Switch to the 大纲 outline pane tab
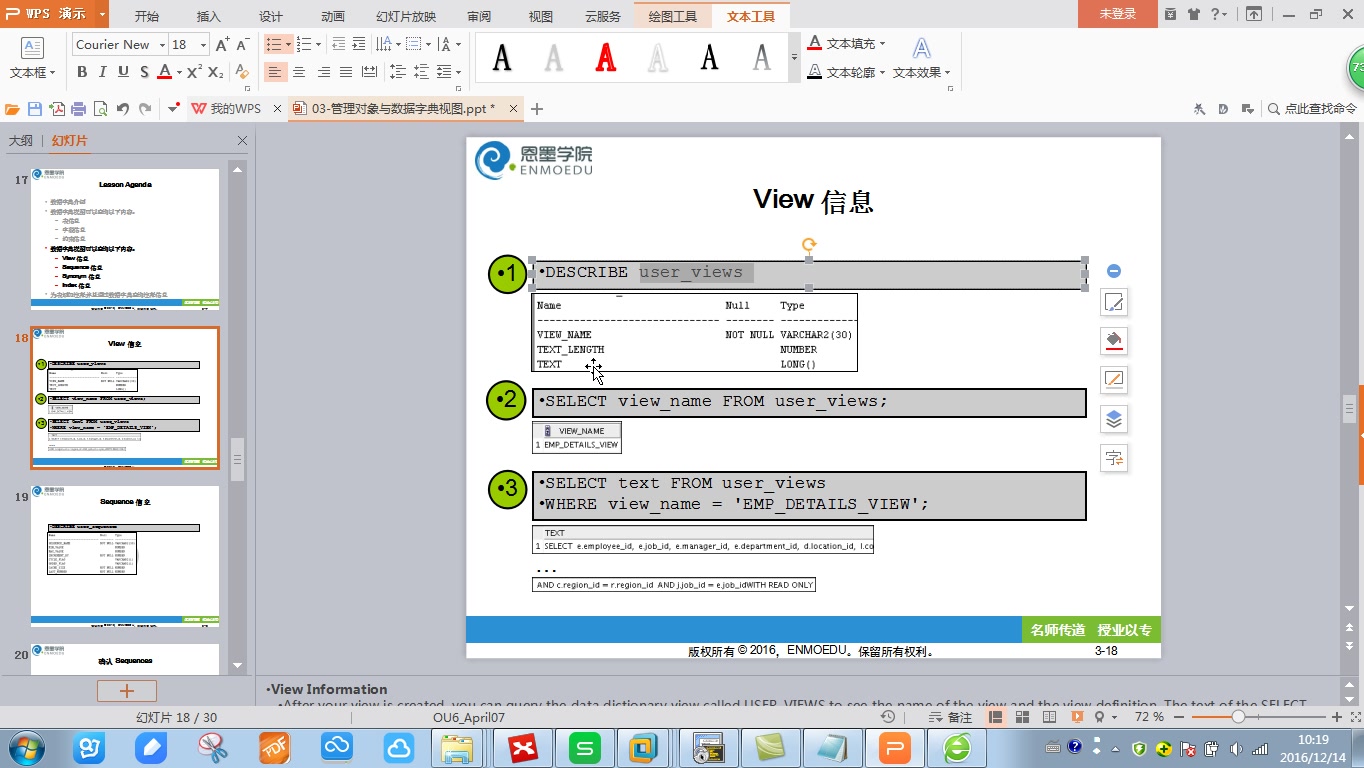 coord(21,141)
